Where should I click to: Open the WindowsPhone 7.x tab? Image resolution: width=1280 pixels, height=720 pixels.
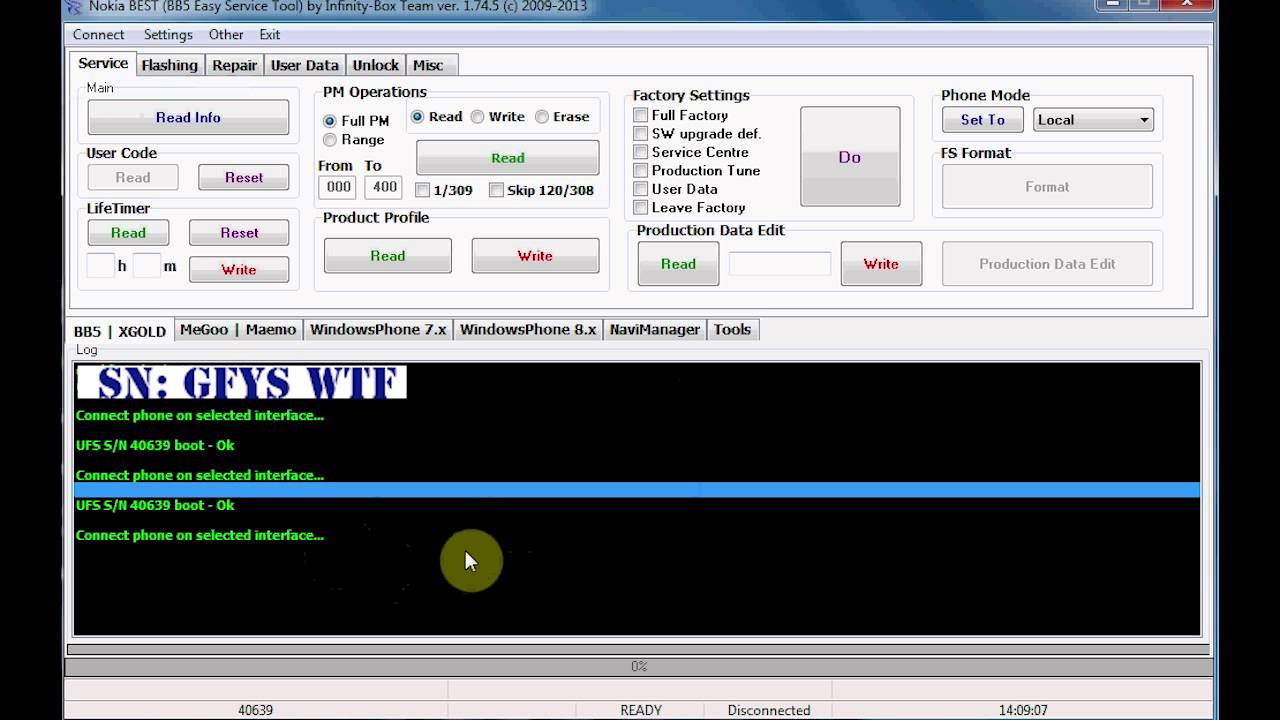tap(378, 330)
